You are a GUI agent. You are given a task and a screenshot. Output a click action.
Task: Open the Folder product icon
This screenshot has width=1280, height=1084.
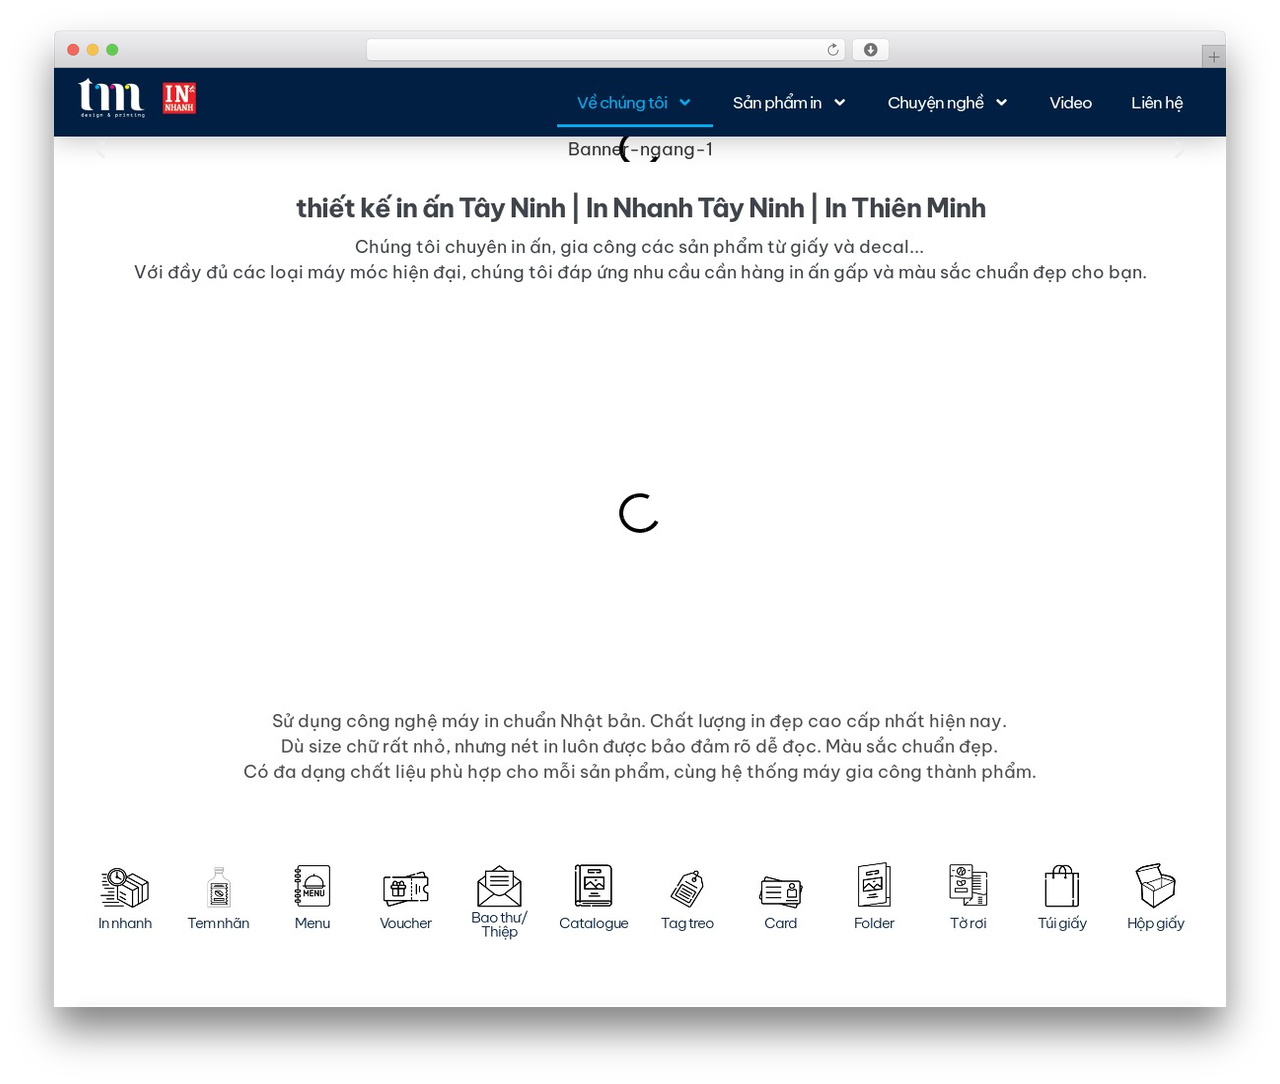coord(874,886)
